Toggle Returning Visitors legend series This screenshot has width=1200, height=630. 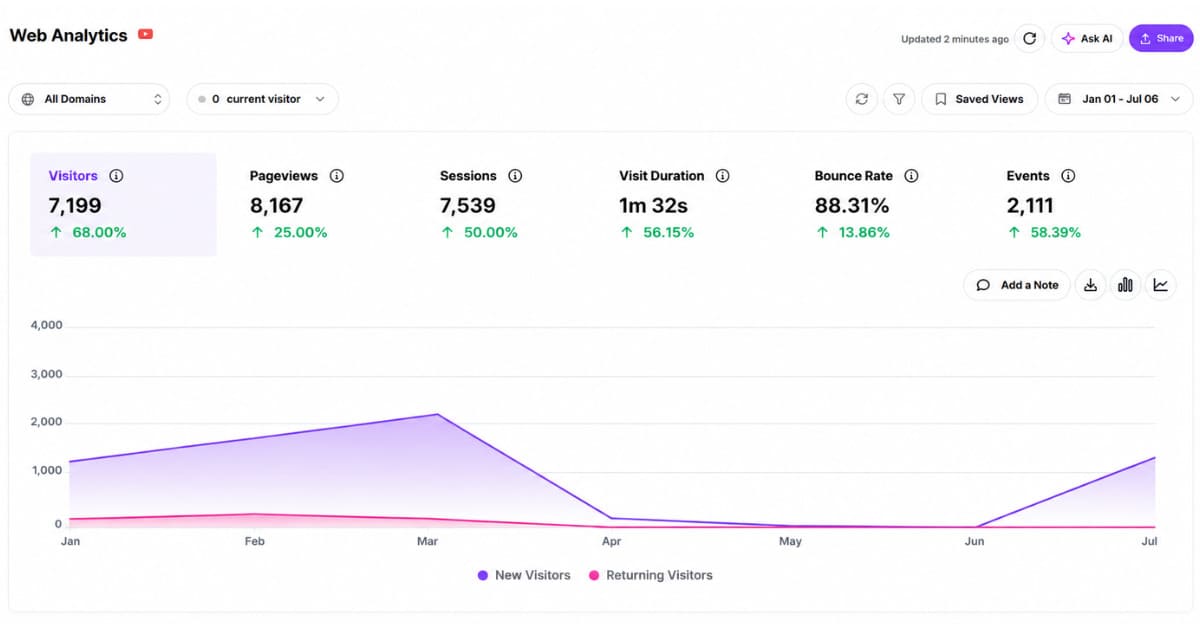pos(650,575)
